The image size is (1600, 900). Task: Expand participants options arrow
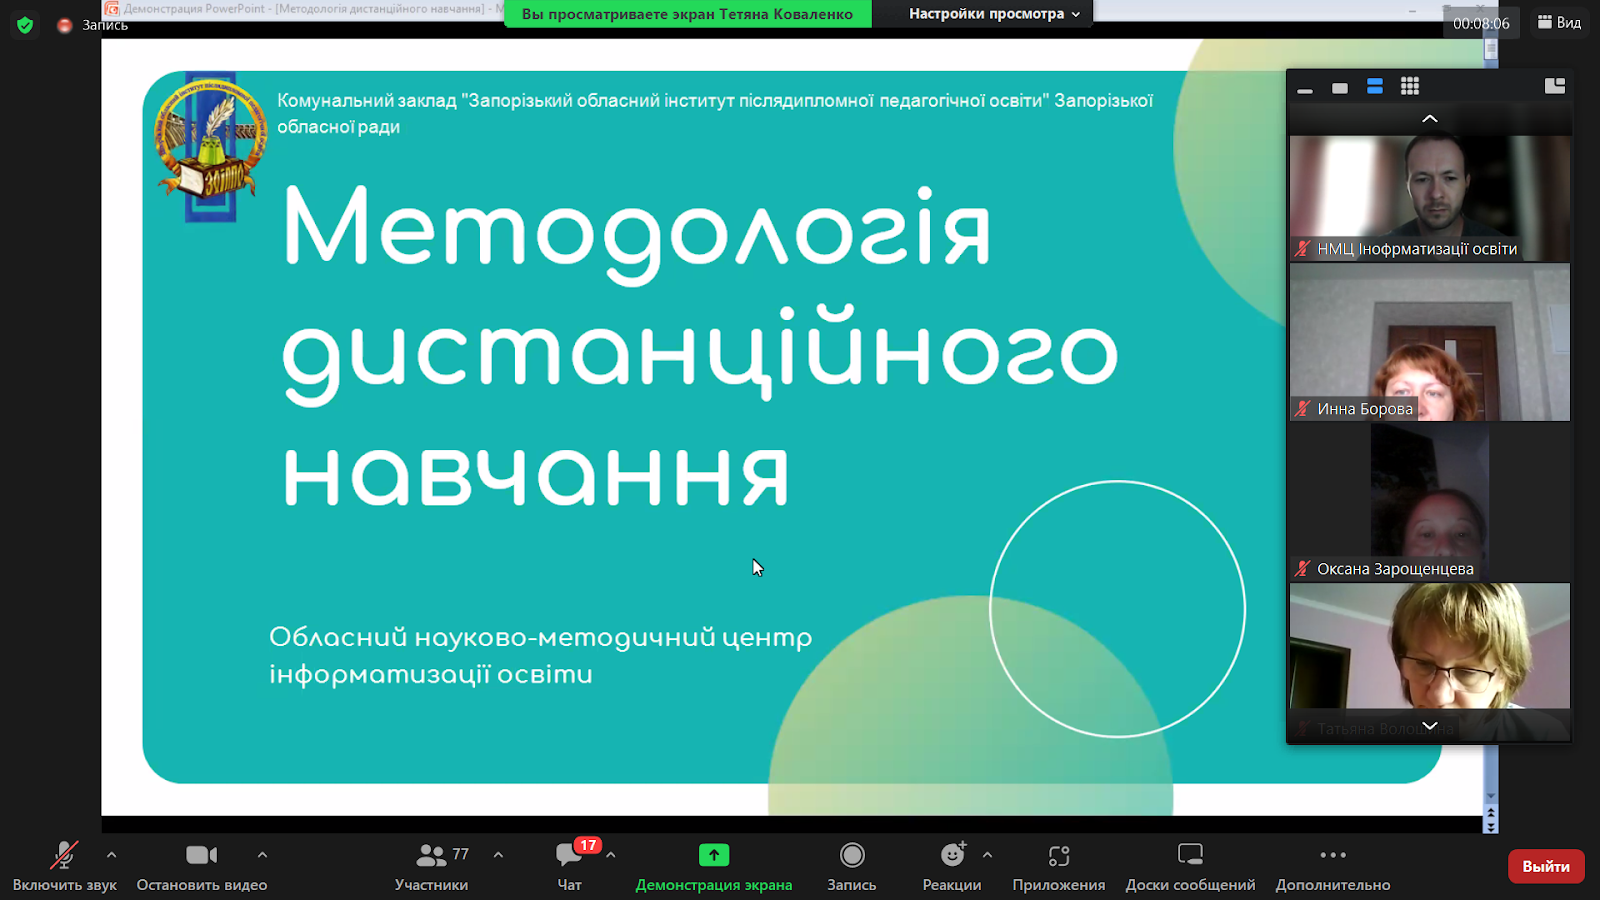click(498, 855)
